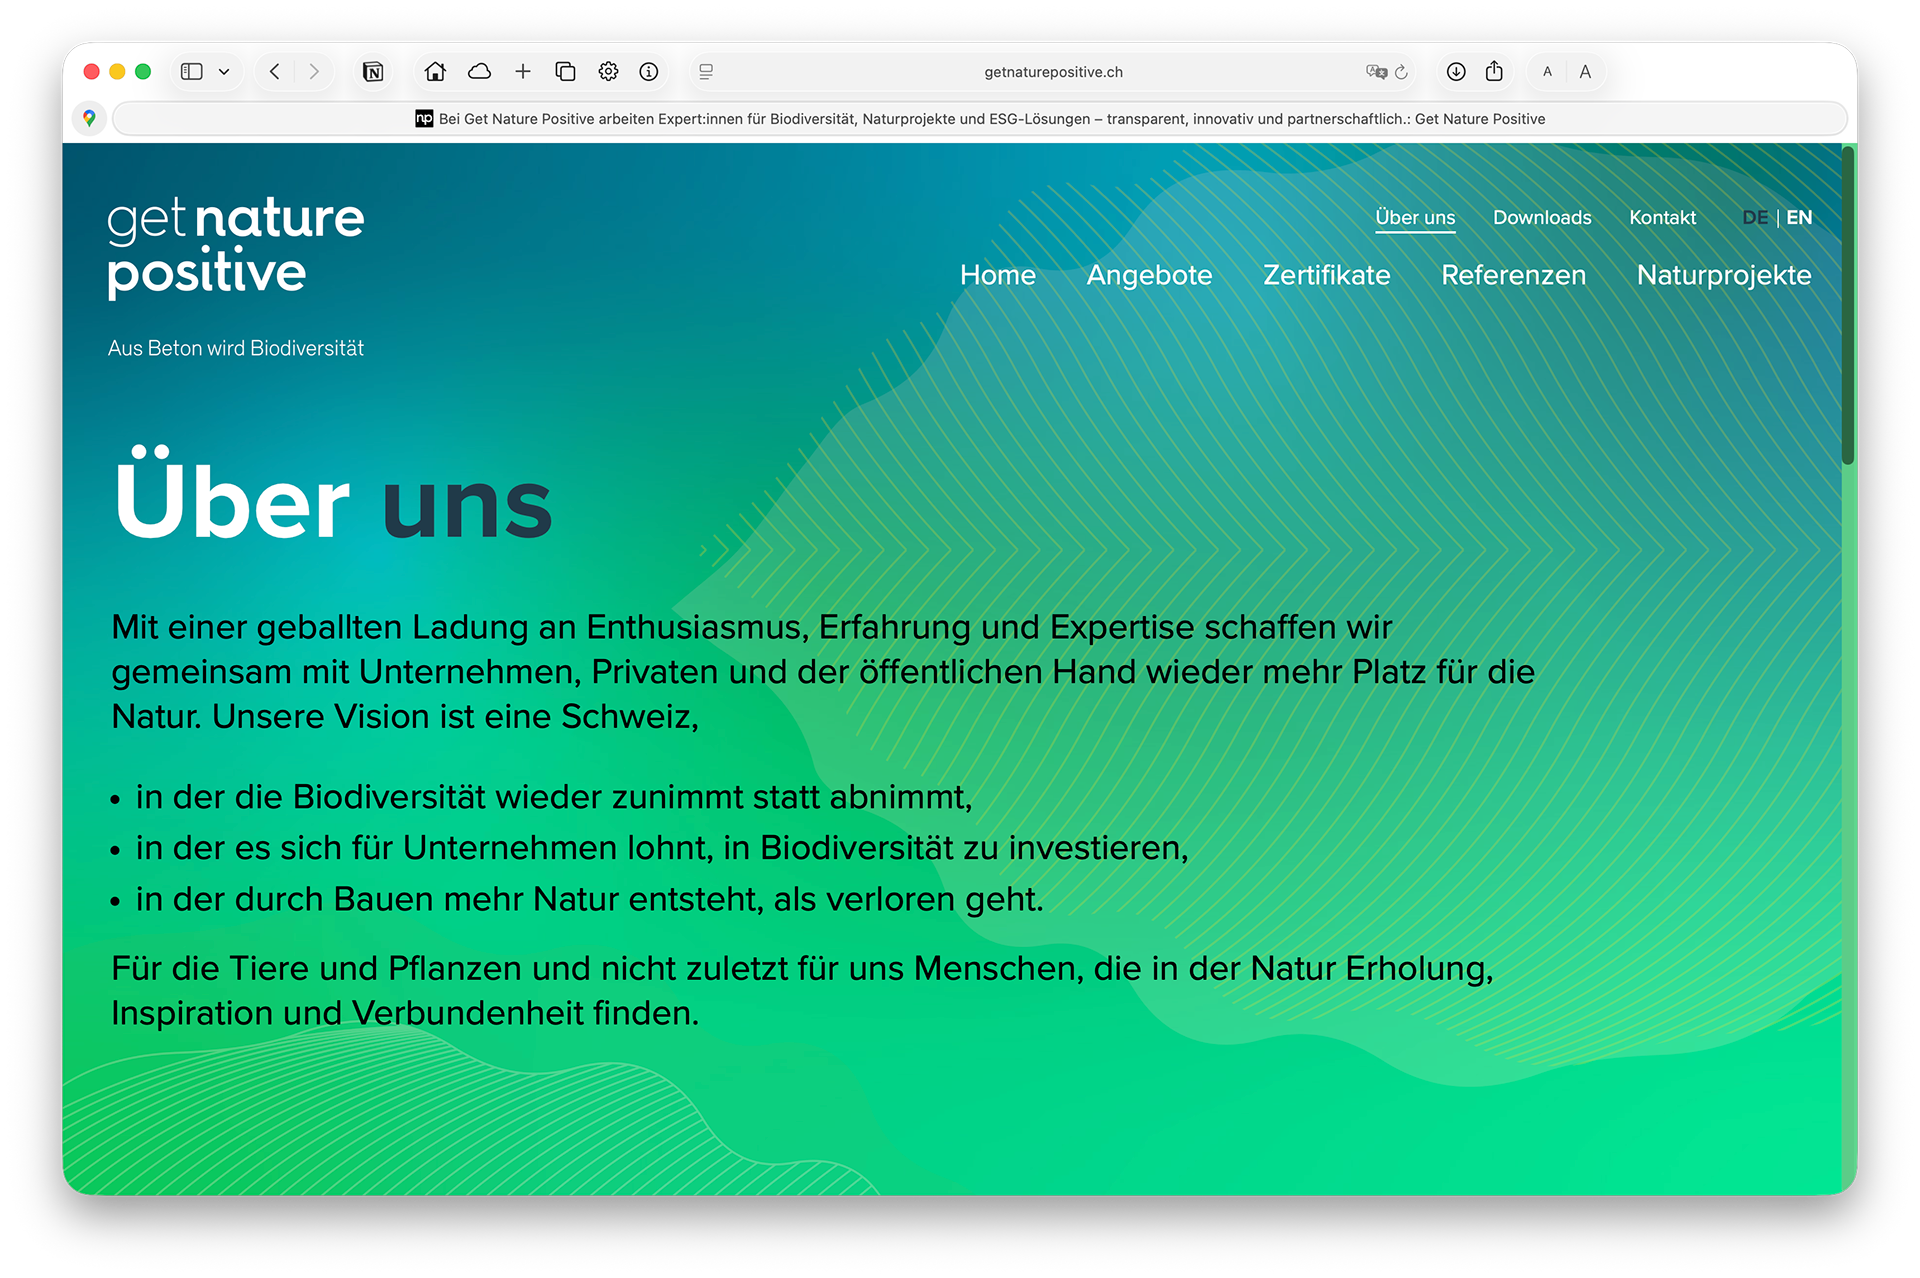Screen dimensions: 1920x1278
Task: Reload the current page
Action: click(x=1401, y=71)
